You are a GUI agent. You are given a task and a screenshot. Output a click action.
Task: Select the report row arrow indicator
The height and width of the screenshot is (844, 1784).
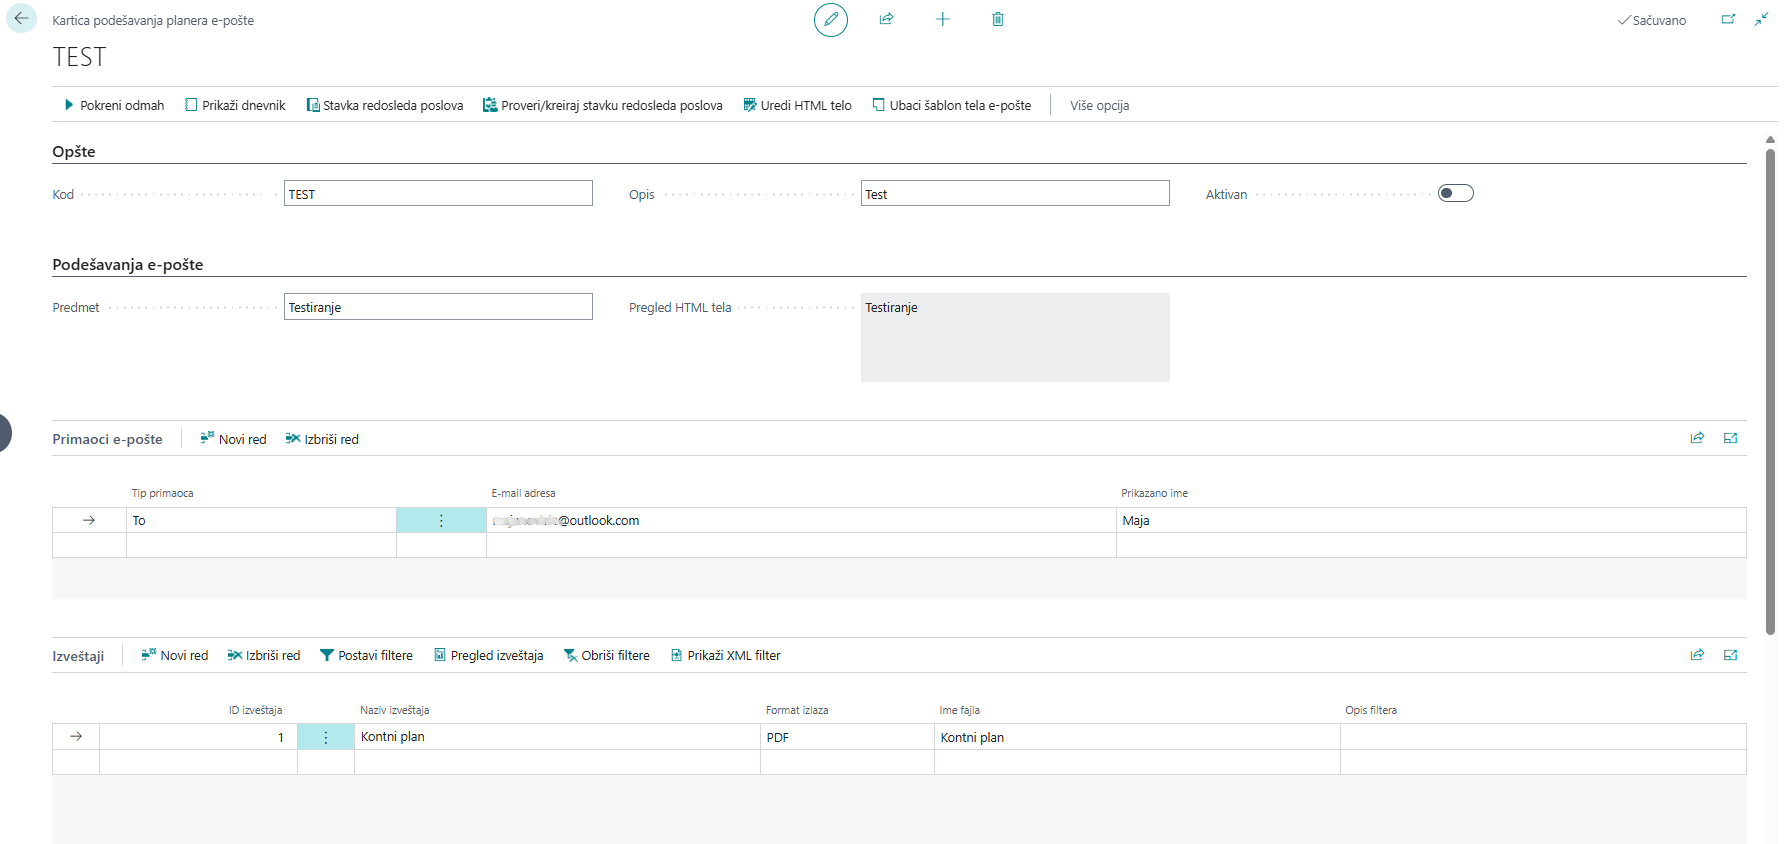point(76,736)
